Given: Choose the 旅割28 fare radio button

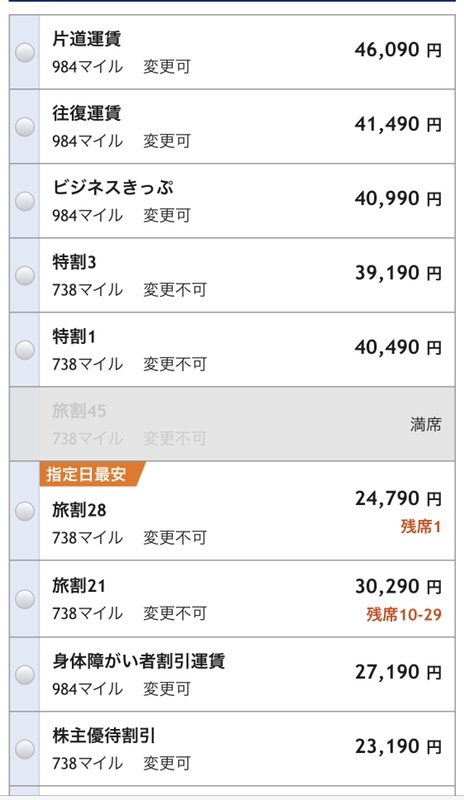Looking at the screenshot, I should pyautogui.click(x=25, y=511).
